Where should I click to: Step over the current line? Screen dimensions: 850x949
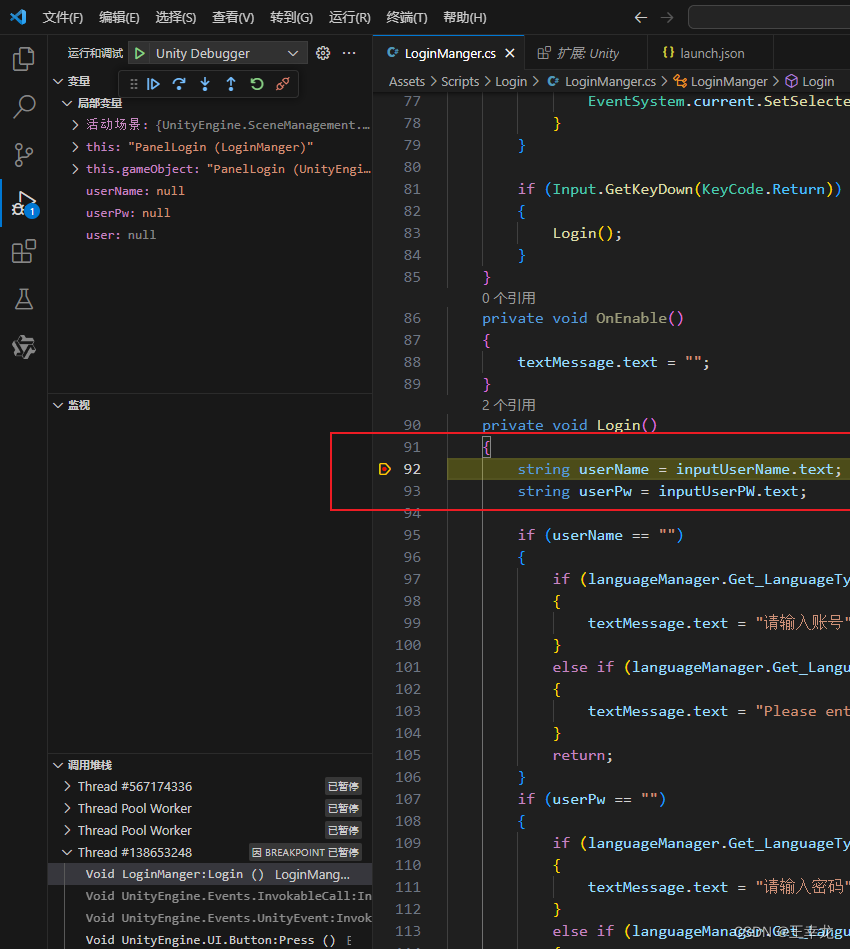179,84
